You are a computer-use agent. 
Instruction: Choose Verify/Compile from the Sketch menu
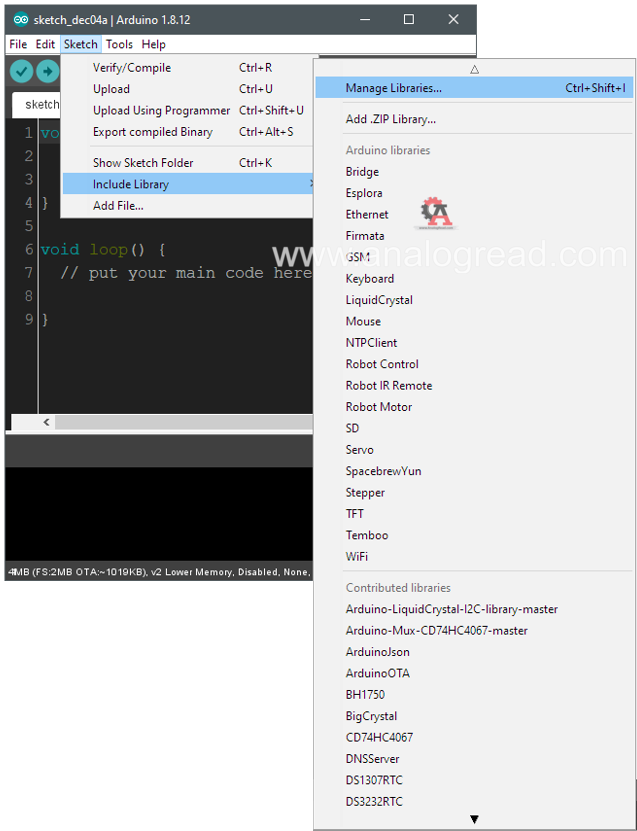pyautogui.click(x=188, y=68)
